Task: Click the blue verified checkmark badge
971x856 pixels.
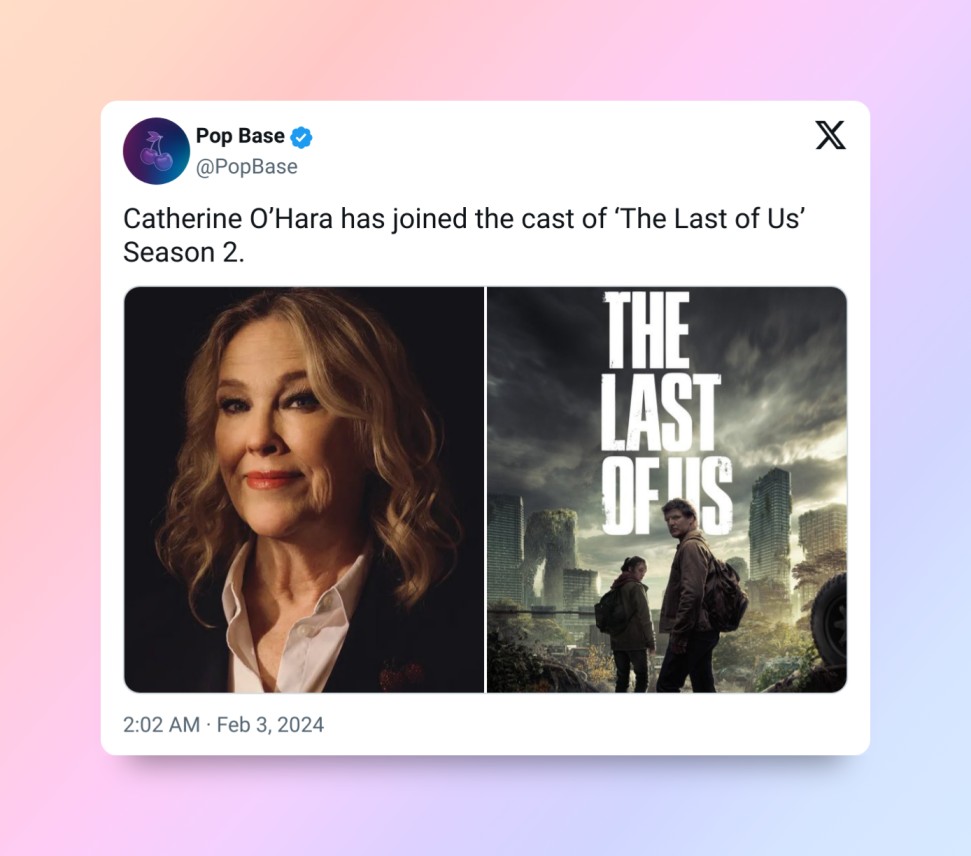Action: (301, 138)
